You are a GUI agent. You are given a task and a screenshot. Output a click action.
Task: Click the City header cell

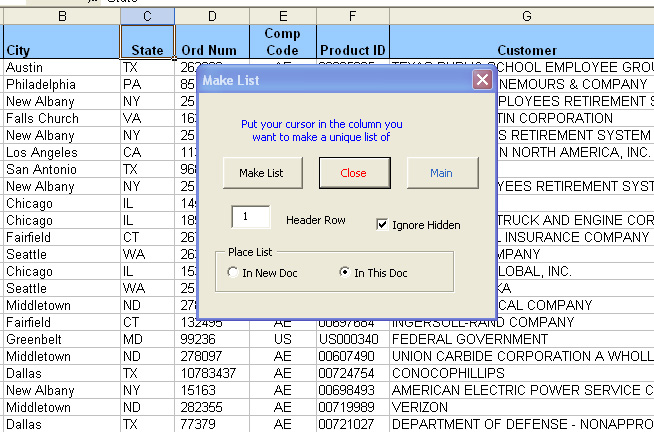[62, 42]
